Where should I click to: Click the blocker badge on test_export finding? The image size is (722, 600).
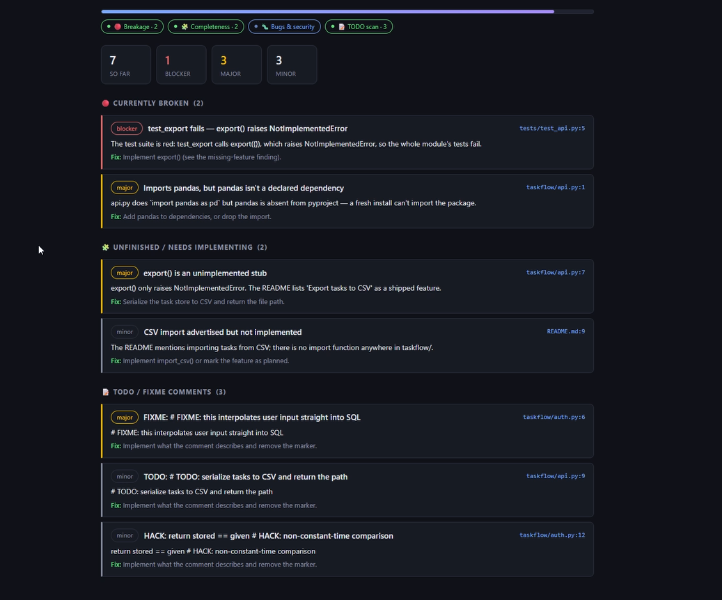127,128
